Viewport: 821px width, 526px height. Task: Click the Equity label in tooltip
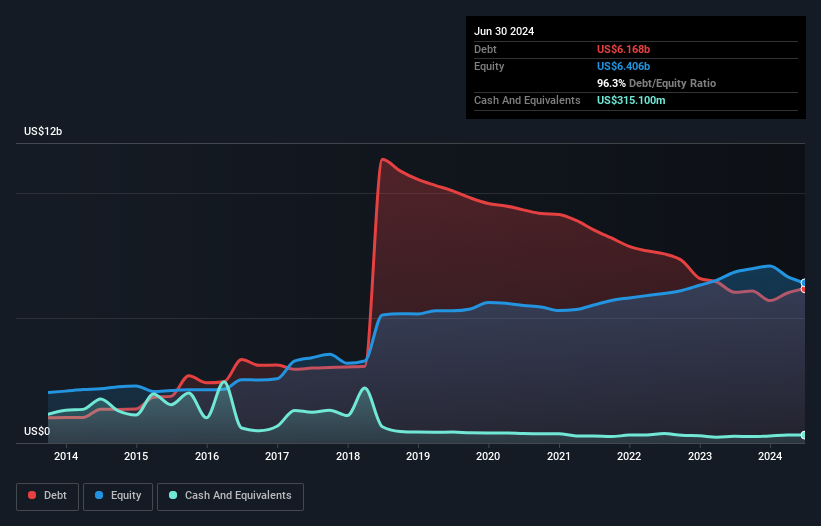tap(489, 66)
